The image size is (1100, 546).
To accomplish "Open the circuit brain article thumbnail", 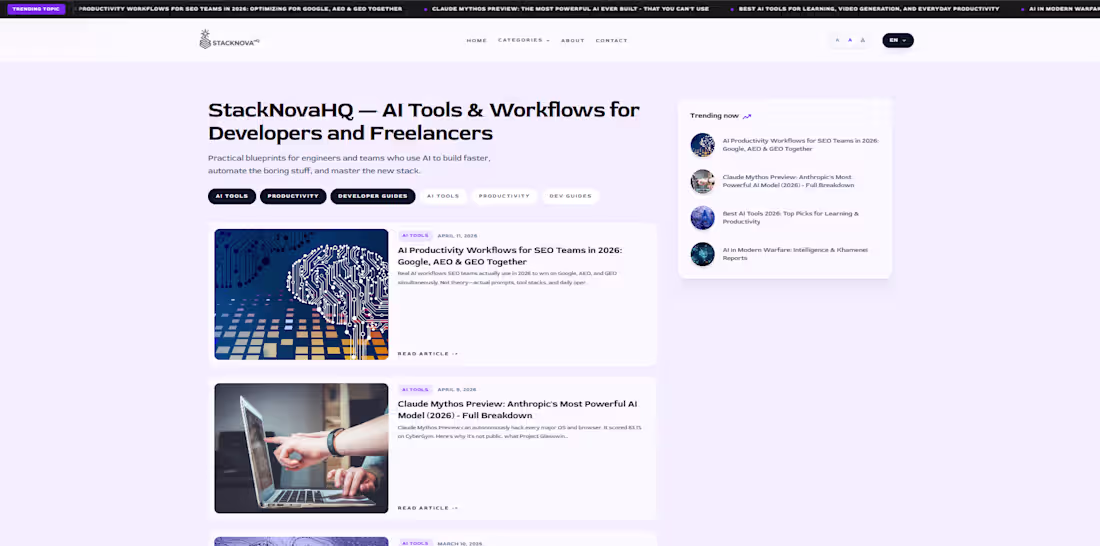I will [x=301, y=294].
